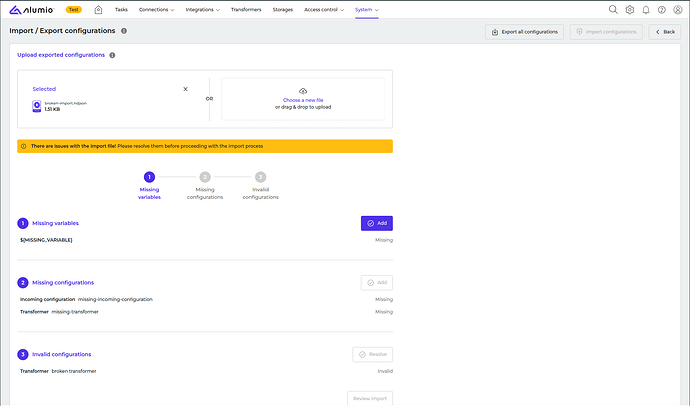Click info icon next to Upload exported configurations

(x=112, y=55)
